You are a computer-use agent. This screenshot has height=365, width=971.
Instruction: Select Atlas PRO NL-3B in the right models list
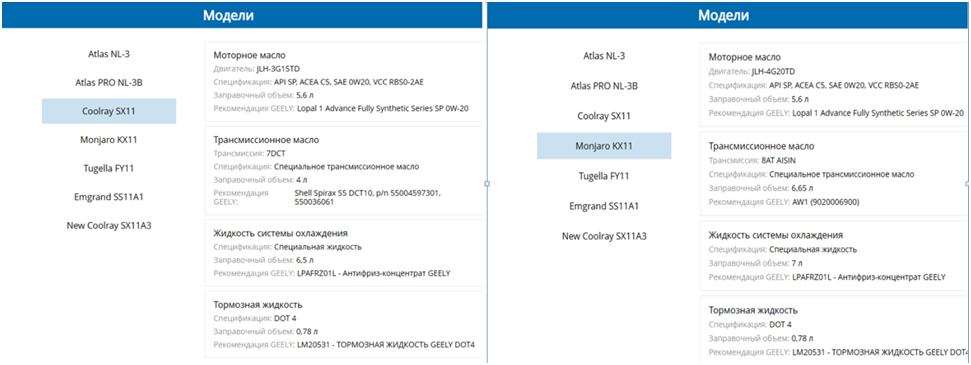coord(604,86)
